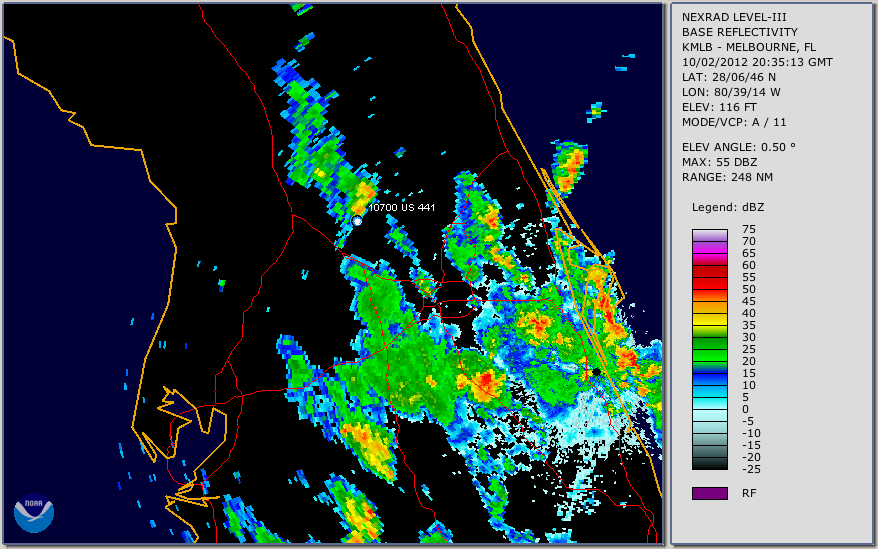Select the "LON: 80/39/14 W" line
Viewport: 878px width, 549px height.
pyautogui.click(x=731, y=92)
